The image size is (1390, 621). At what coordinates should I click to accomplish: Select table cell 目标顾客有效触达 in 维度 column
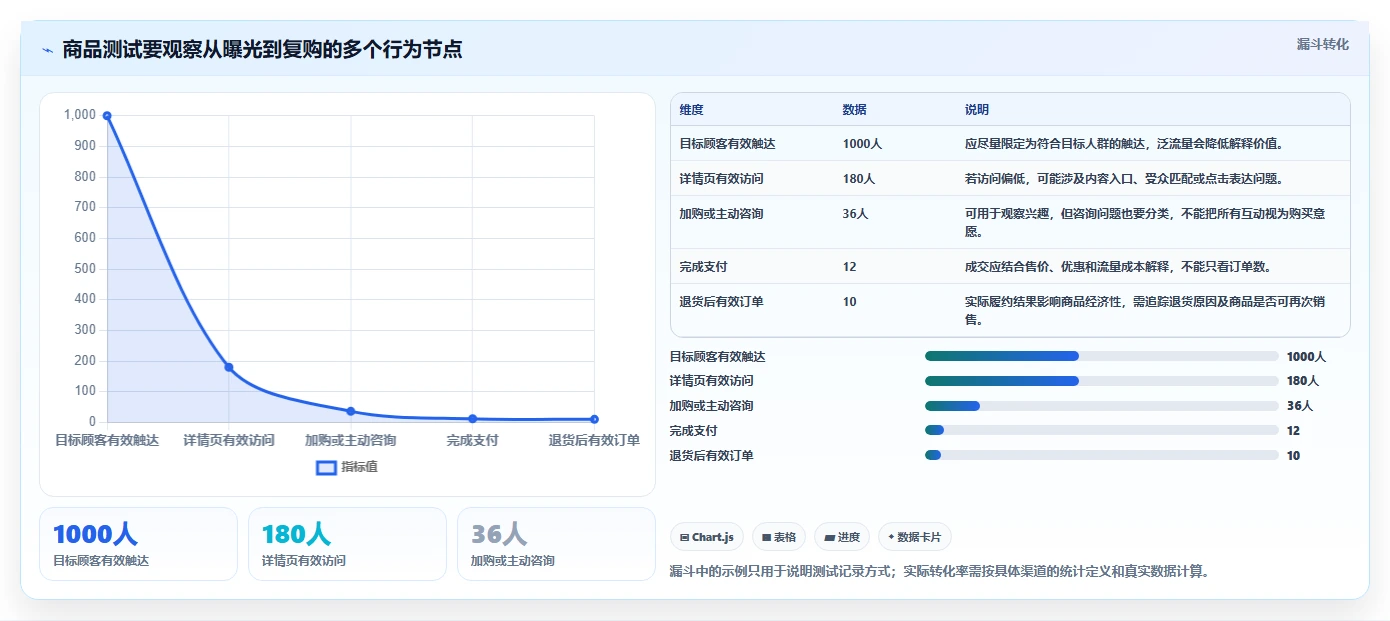(x=728, y=144)
